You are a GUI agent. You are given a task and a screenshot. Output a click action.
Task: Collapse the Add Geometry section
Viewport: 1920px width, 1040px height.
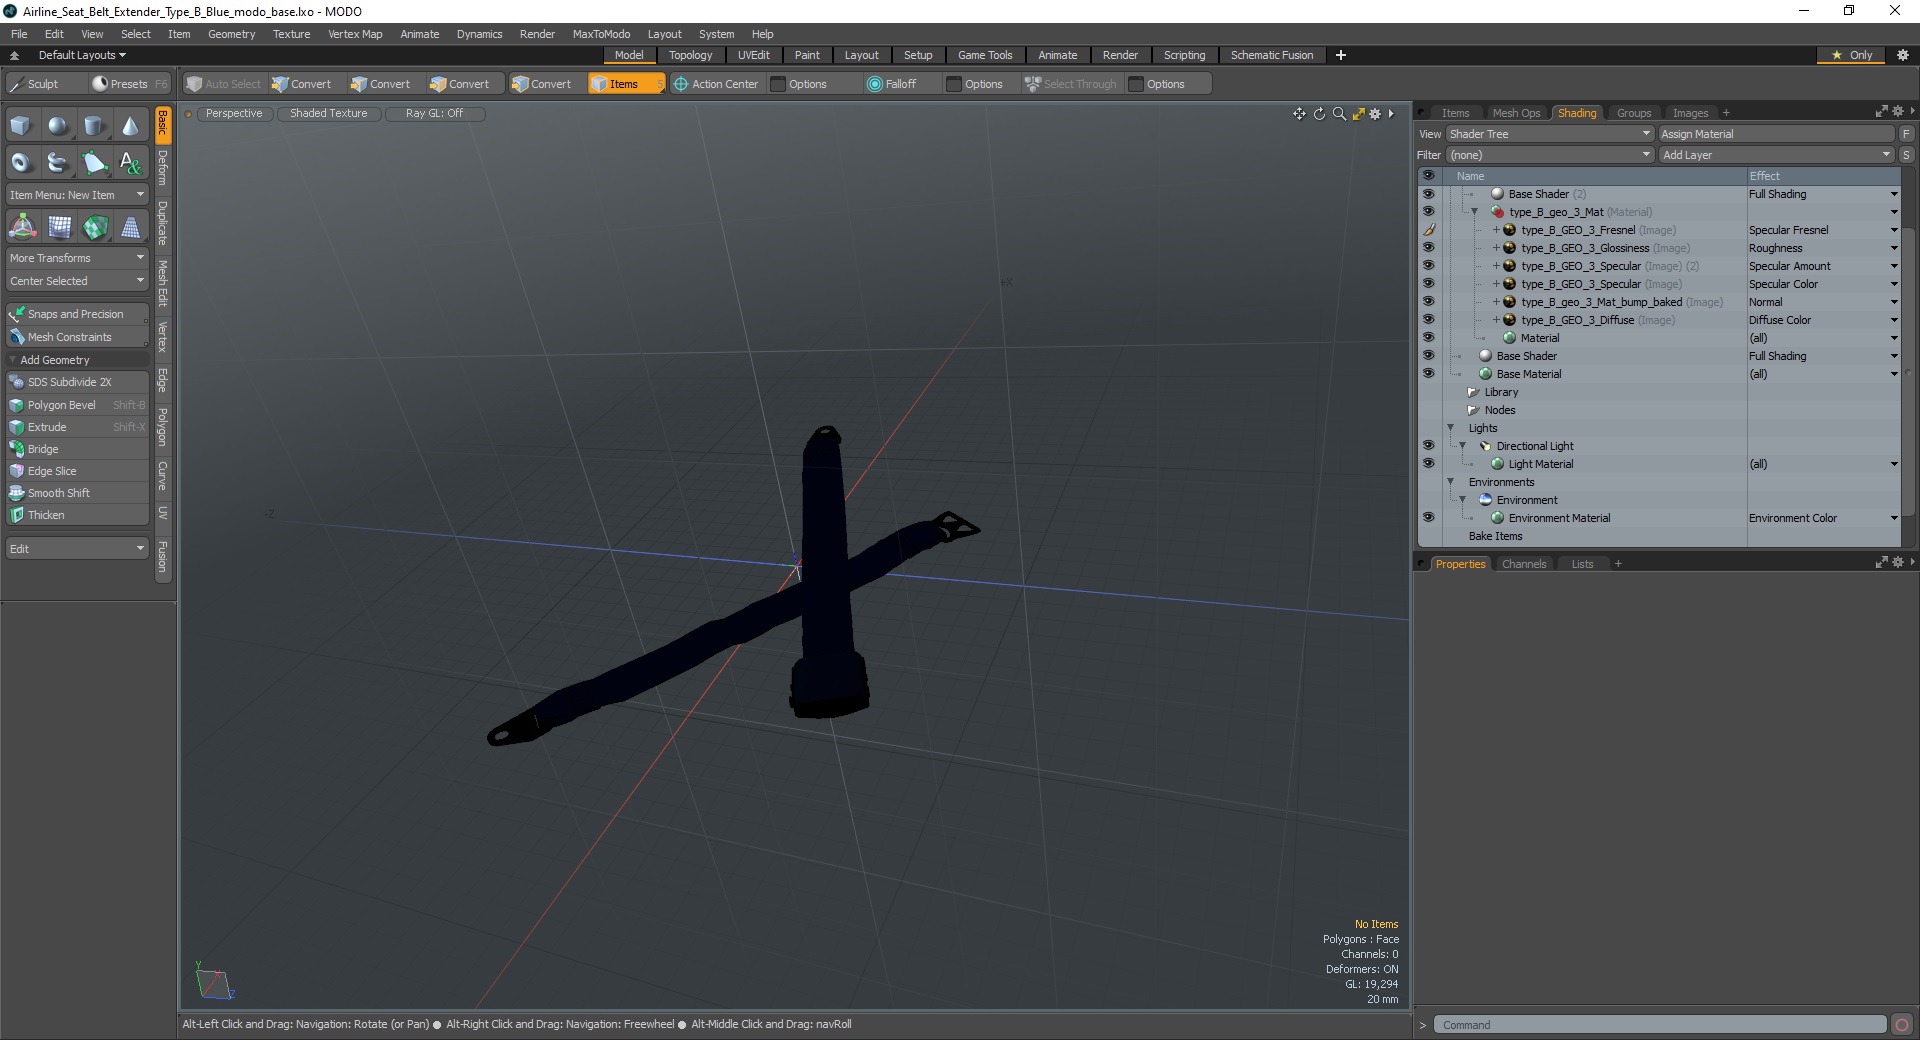pos(13,360)
